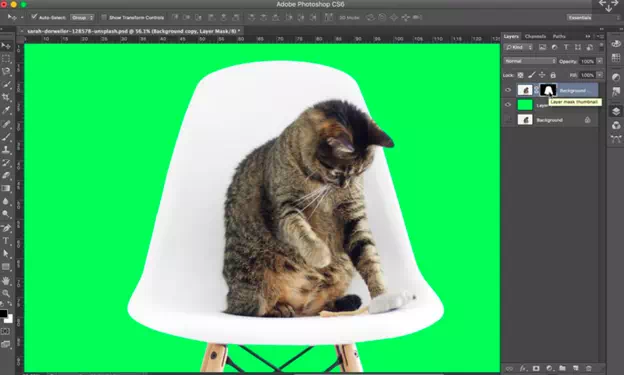
Task: Show the locked Background layer visibility box
Action: click(508, 119)
